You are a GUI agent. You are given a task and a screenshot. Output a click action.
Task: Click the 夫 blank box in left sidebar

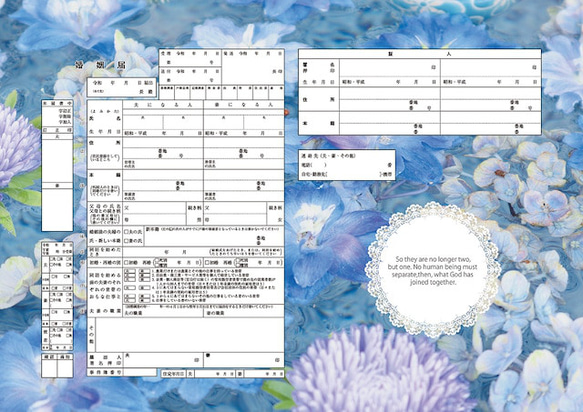point(57,161)
